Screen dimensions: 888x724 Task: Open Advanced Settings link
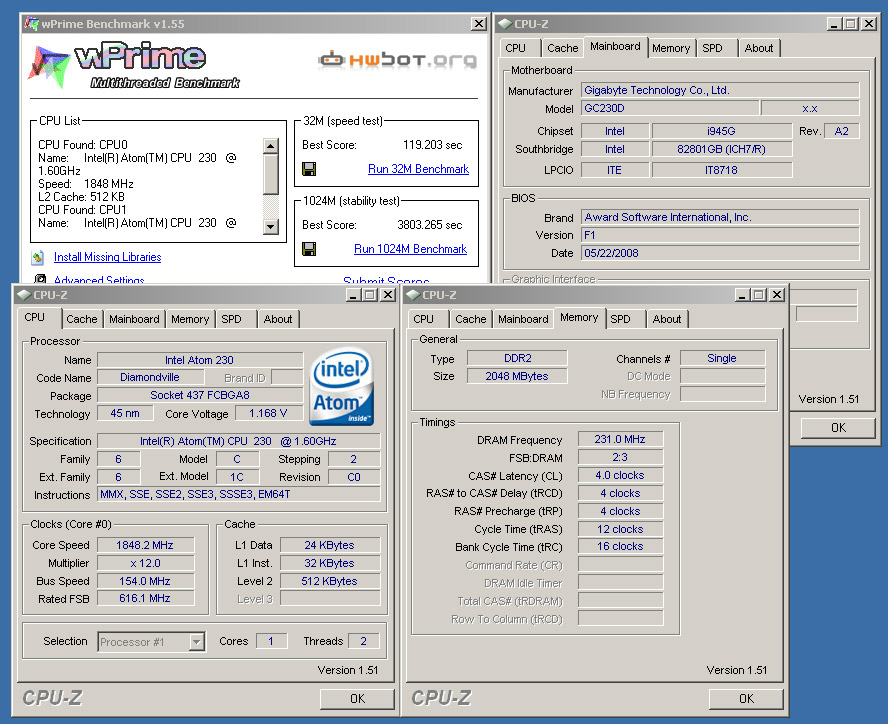[99, 280]
